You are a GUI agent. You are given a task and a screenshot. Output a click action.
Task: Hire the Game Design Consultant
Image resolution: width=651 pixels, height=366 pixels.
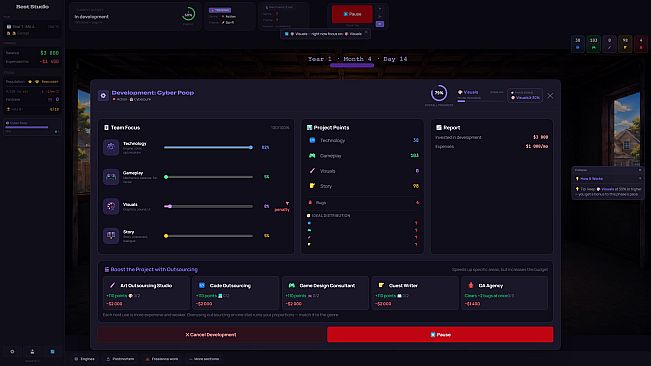[325, 294]
